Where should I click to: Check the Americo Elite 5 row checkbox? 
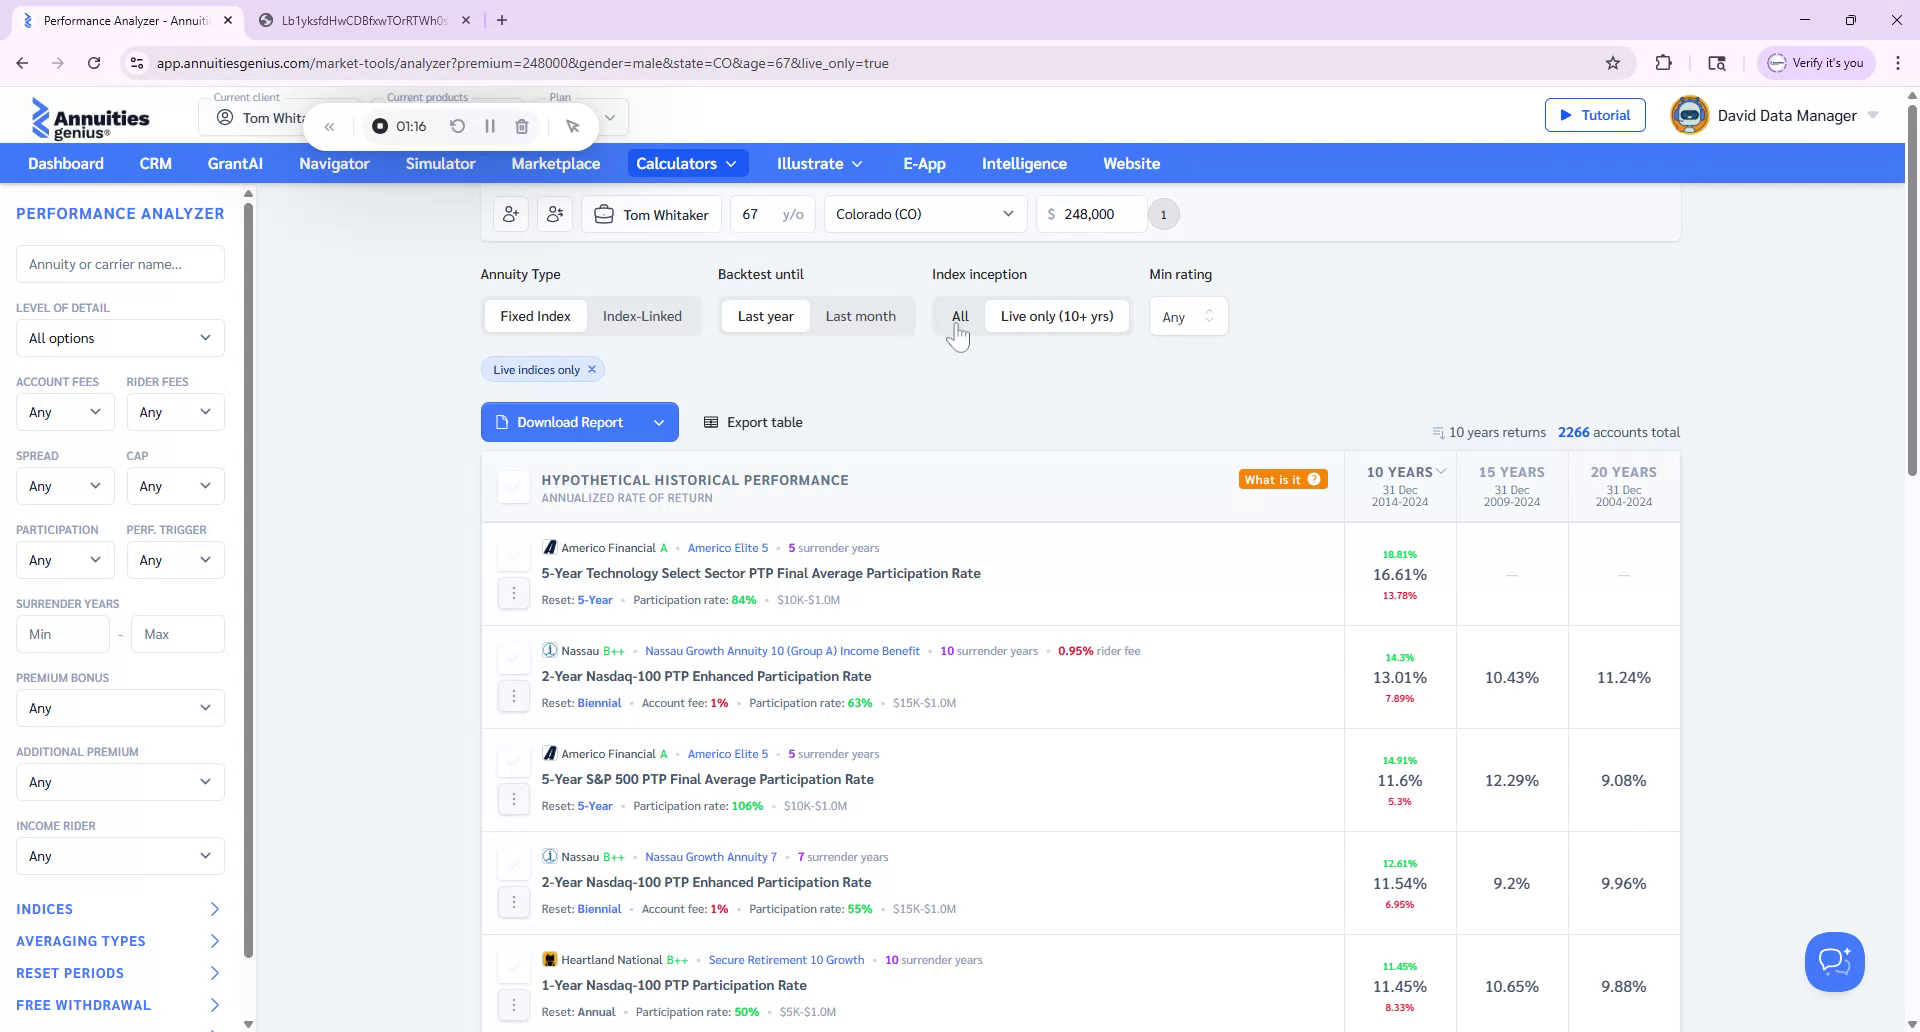click(x=513, y=555)
